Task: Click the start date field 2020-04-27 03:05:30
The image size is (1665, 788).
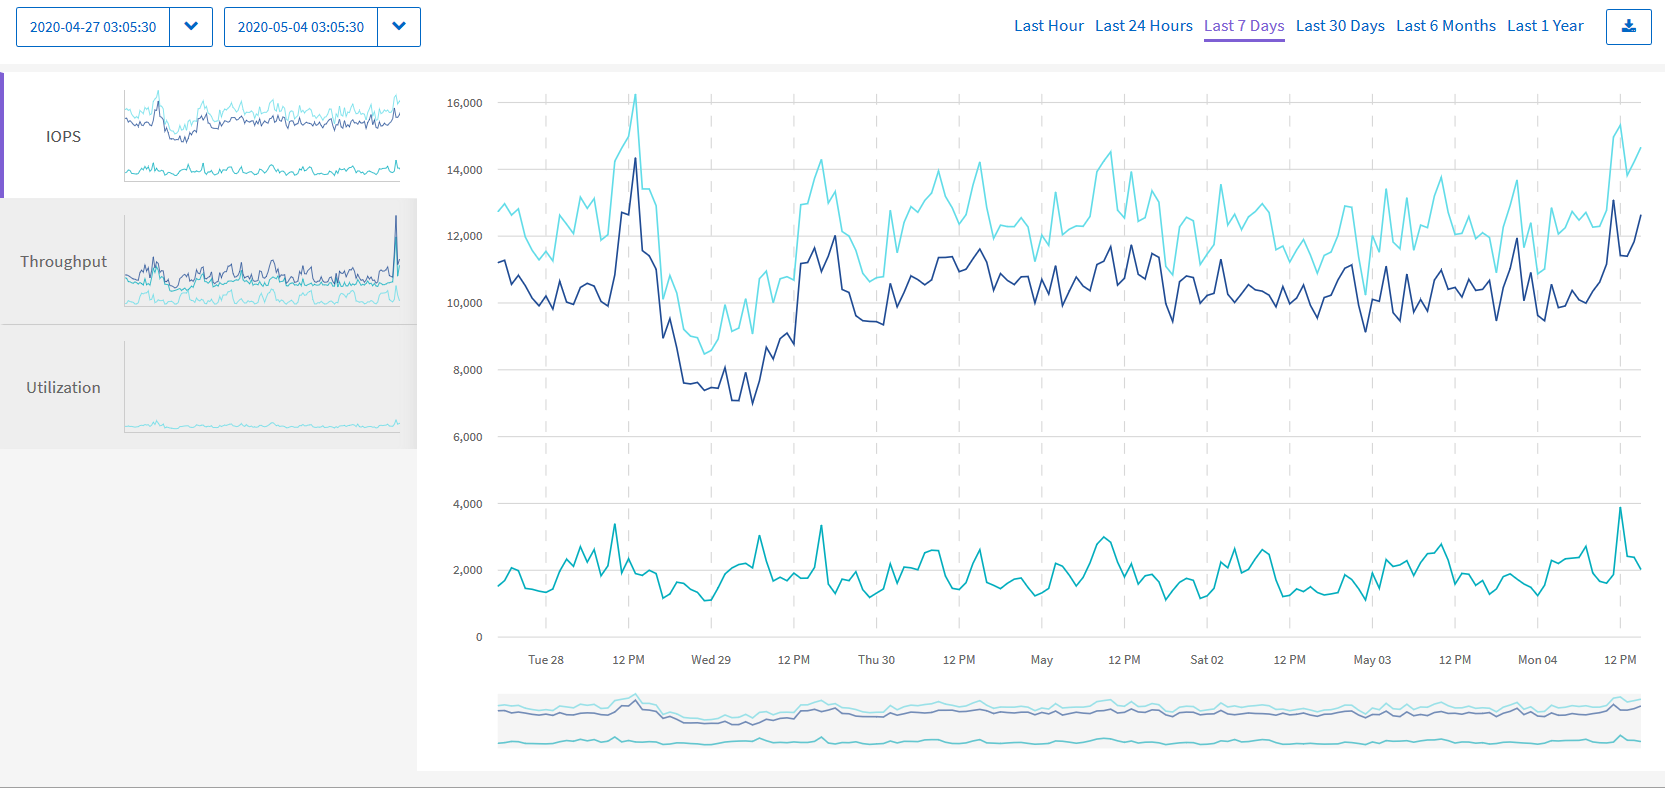Action: [93, 27]
